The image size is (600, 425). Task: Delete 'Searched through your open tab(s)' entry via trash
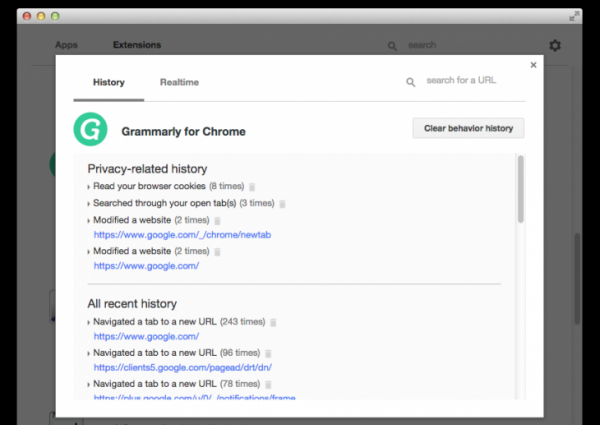click(x=282, y=204)
